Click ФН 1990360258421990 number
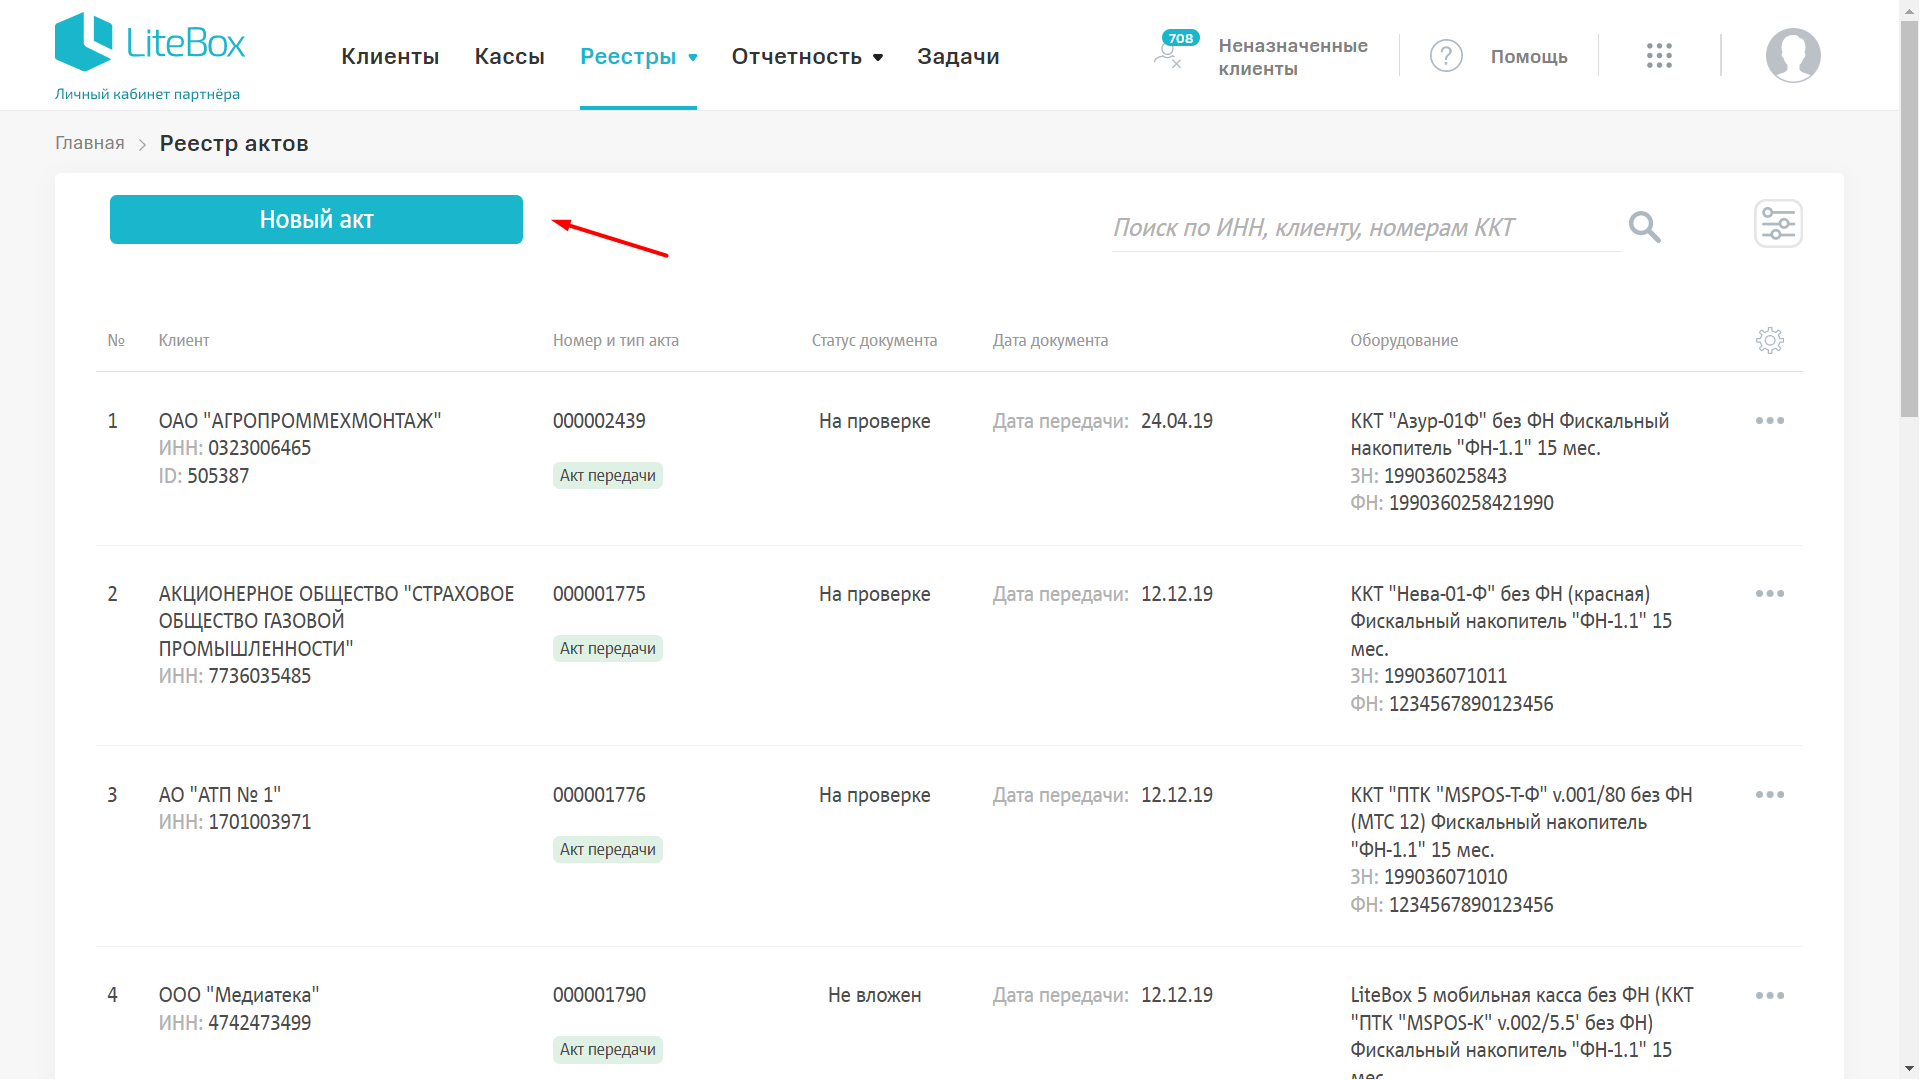Image resolution: width=1920 pixels, height=1080 pixels. click(1471, 503)
